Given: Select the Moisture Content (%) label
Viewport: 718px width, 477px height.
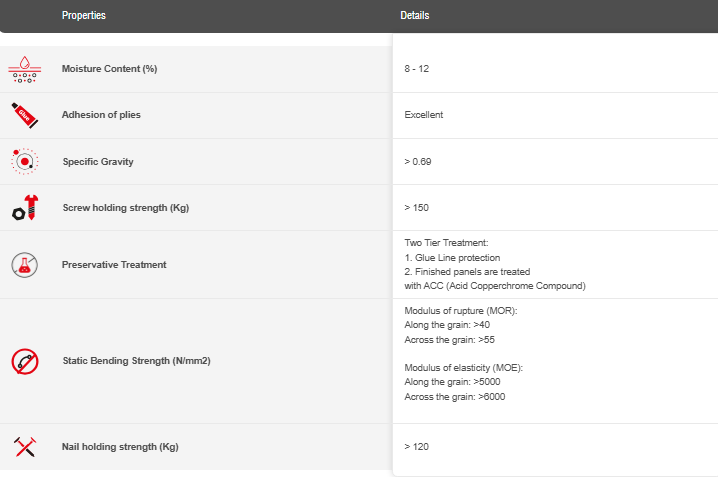Looking at the screenshot, I should tap(109, 69).
